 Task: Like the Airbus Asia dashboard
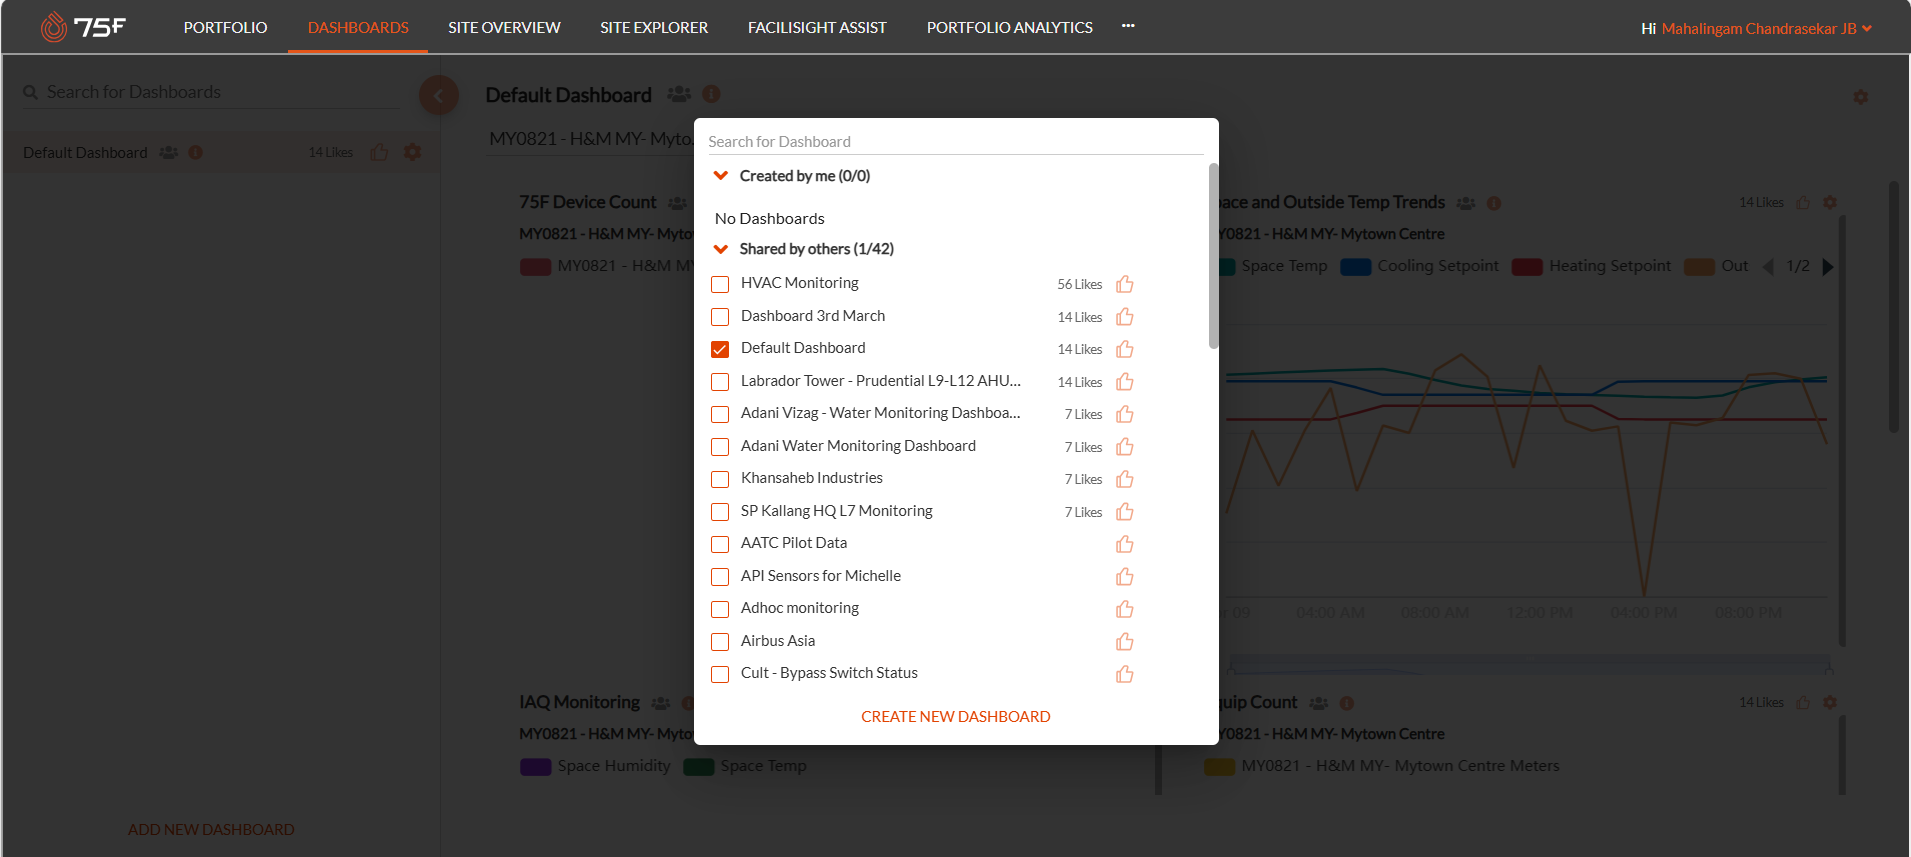point(1125,642)
